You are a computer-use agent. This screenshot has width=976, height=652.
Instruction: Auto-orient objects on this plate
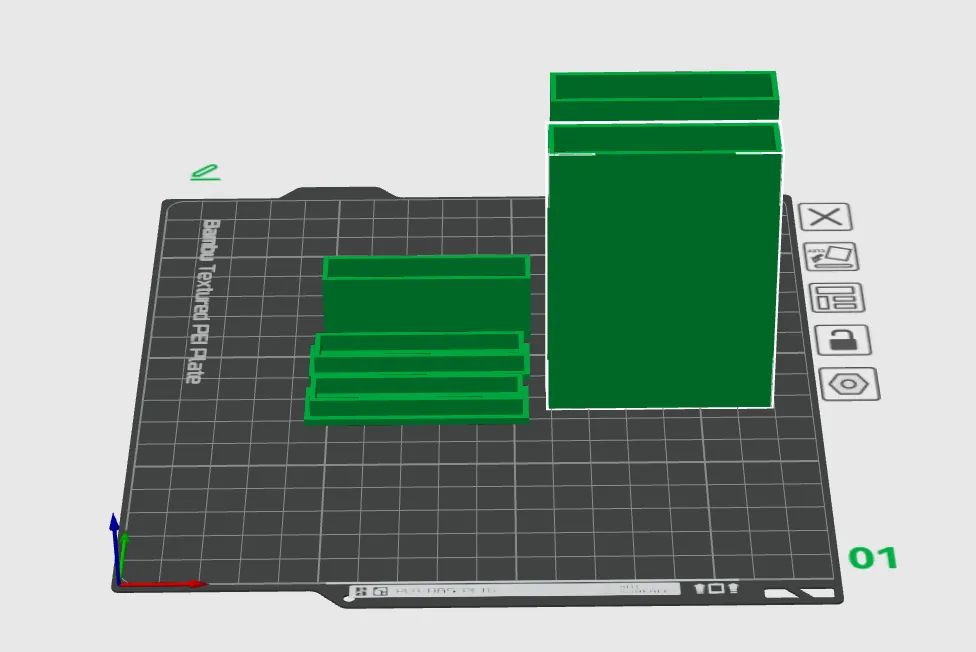click(x=832, y=256)
